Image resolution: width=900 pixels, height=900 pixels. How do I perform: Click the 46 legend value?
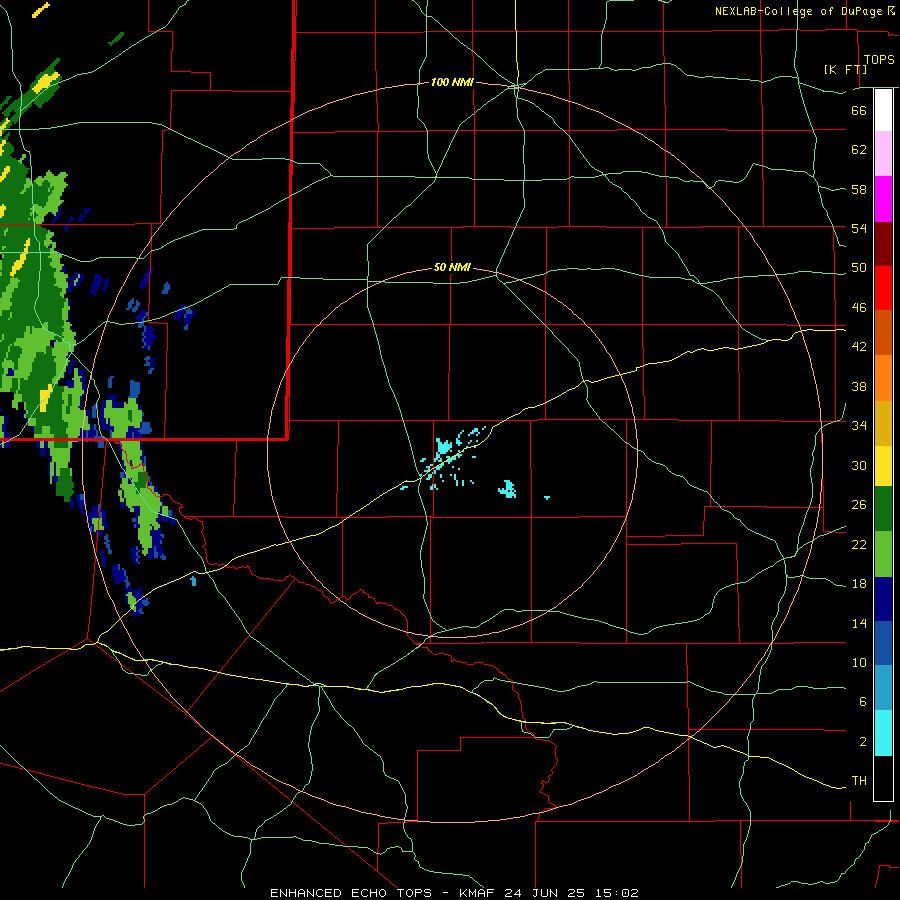(859, 308)
